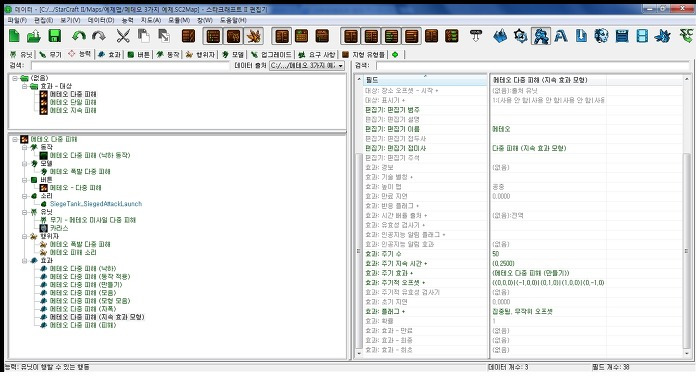Collapse the 소리 branch
Viewport: 700px width, 376px height.
tap(25, 196)
